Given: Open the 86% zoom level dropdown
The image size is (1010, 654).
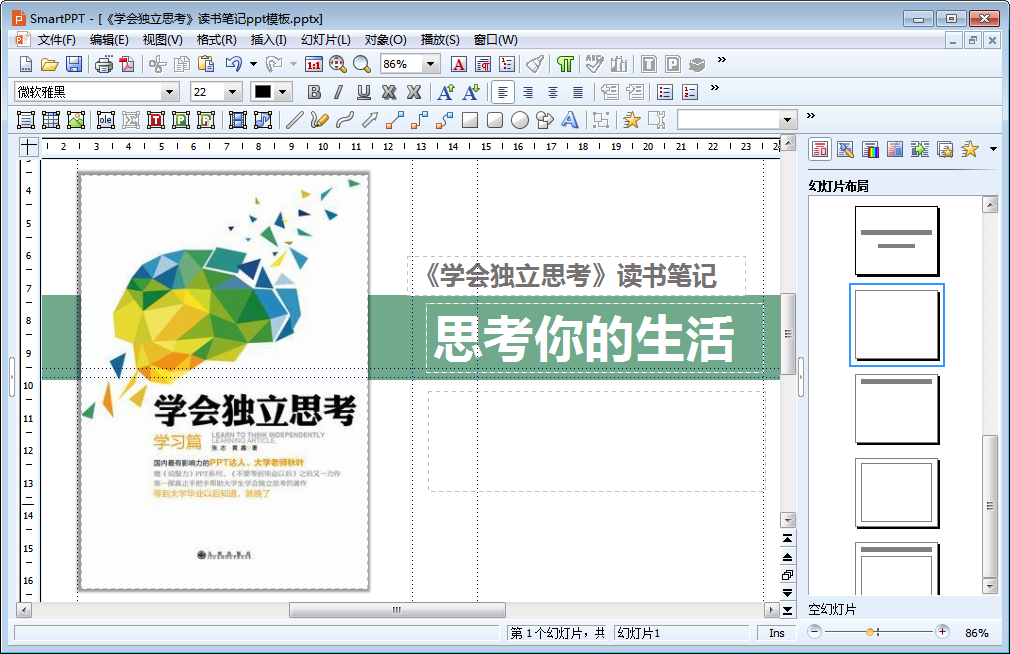Looking at the screenshot, I should coord(431,64).
